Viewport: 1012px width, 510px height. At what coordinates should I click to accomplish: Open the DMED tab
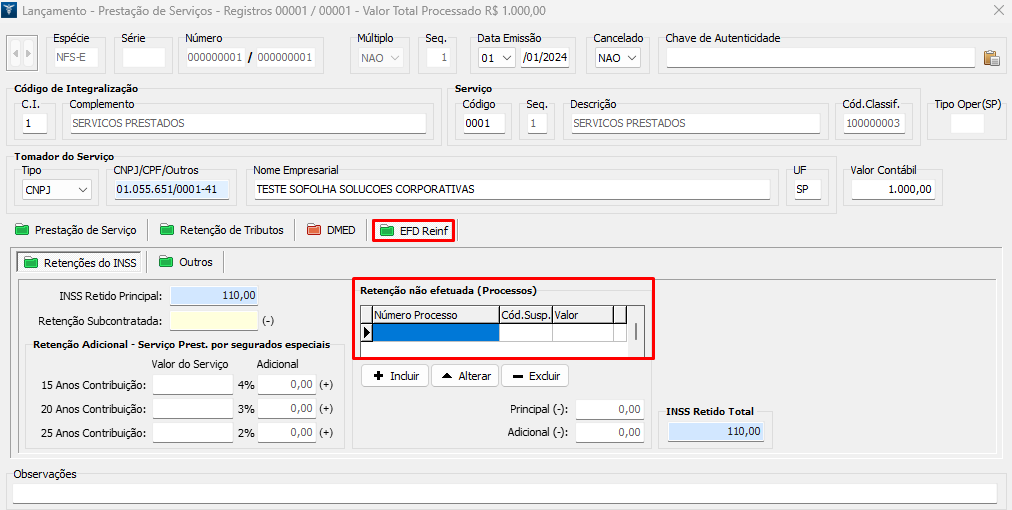330,230
